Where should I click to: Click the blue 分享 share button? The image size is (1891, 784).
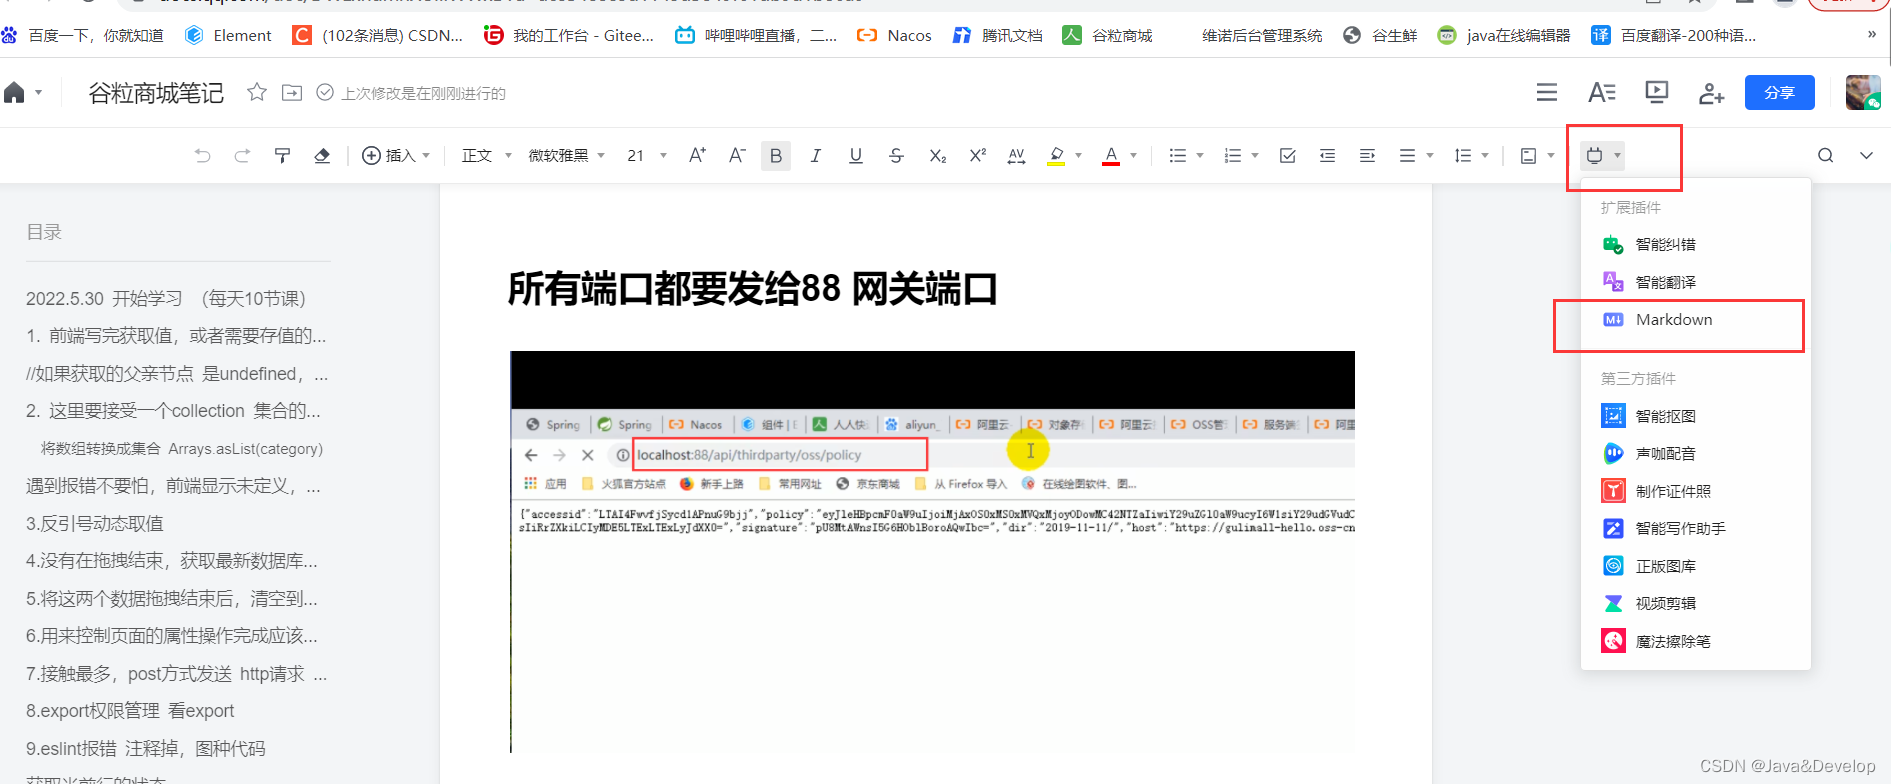1780,92
